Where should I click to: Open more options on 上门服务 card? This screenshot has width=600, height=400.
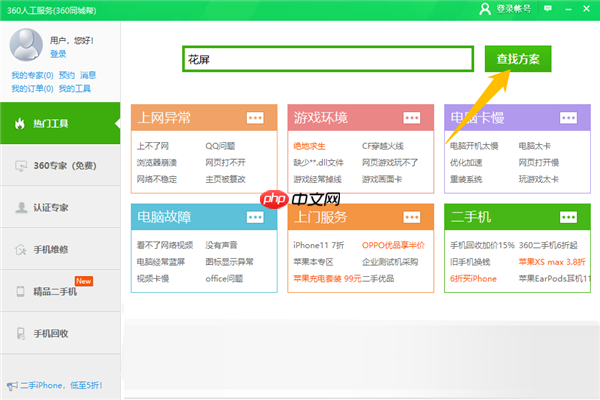tap(412, 217)
